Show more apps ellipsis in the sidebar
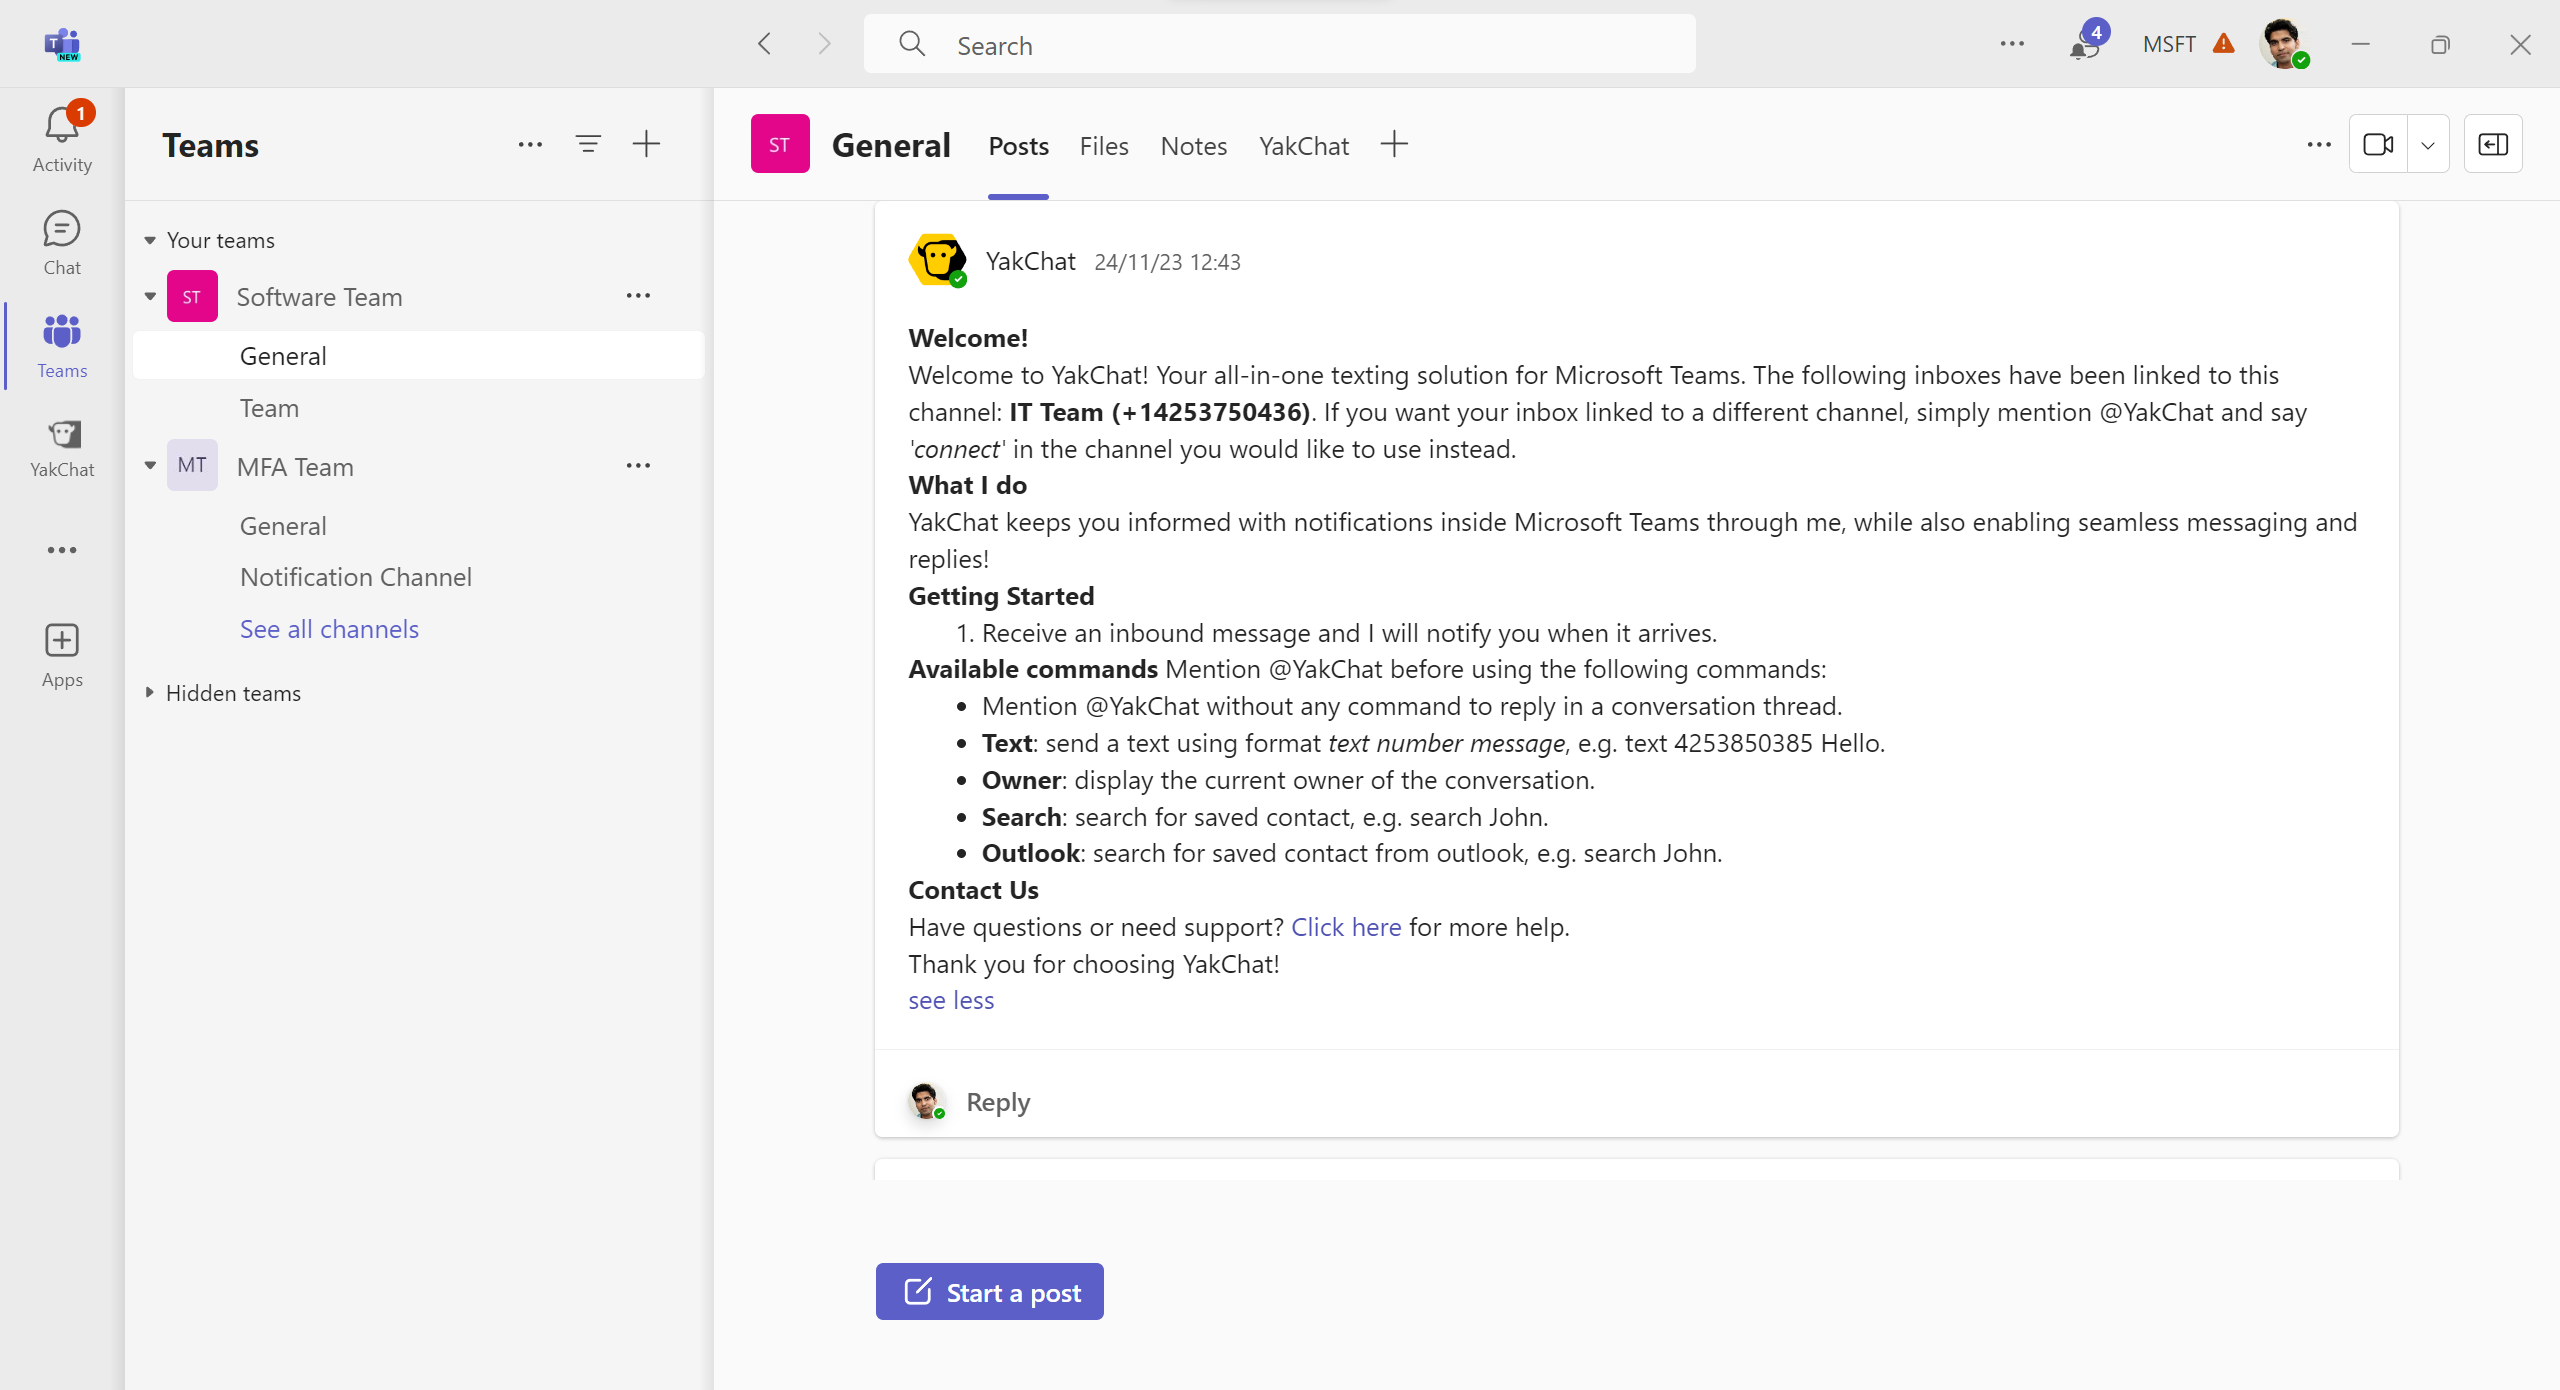Image resolution: width=2560 pixels, height=1390 pixels. (62, 550)
